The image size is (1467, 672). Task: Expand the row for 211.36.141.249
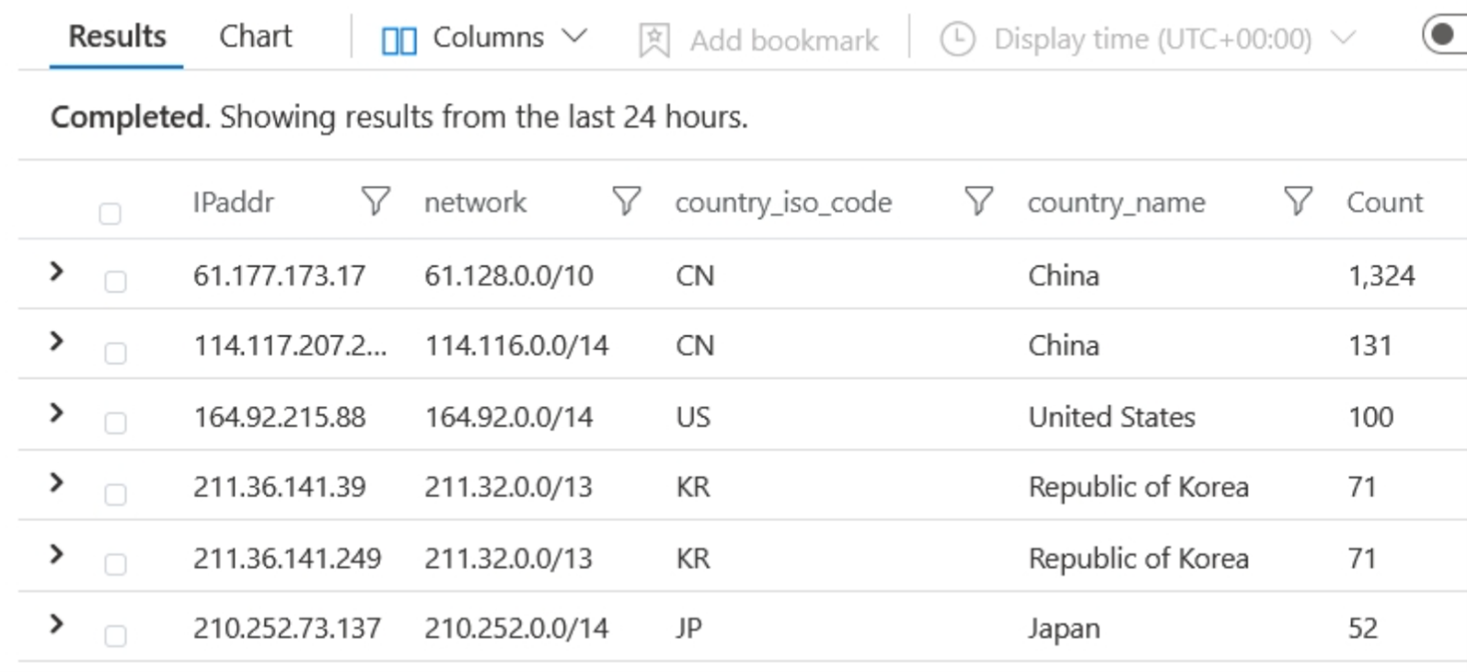tap(57, 555)
